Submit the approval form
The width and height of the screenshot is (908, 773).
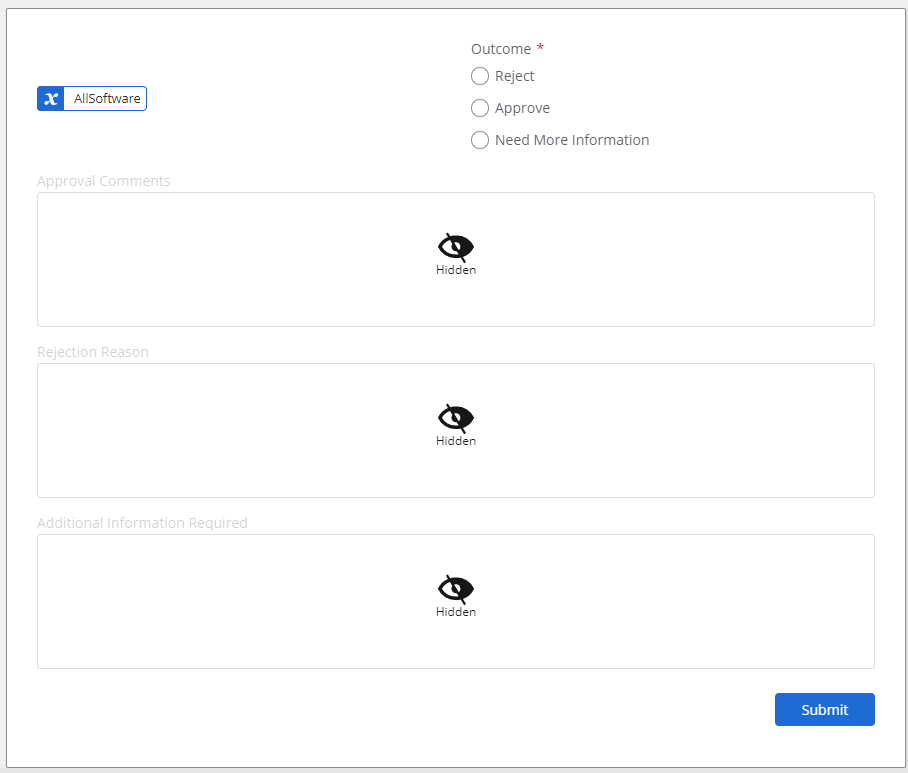(x=825, y=709)
